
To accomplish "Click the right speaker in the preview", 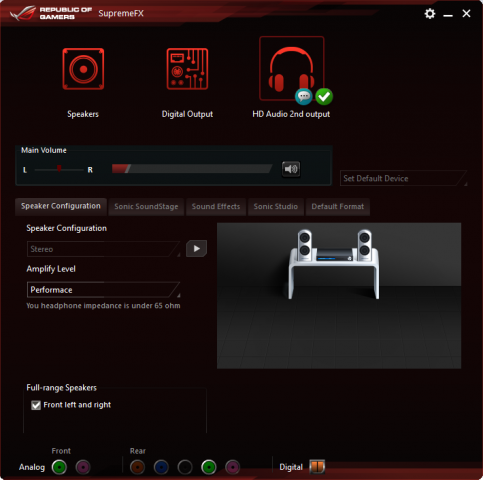I will click(364, 245).
